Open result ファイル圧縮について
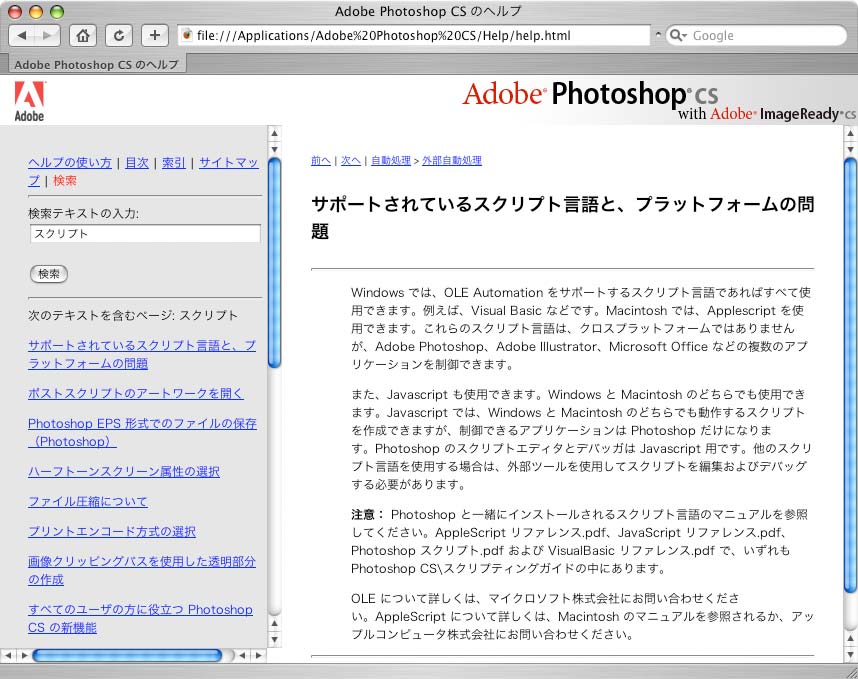This screenshot has height=679, width=858. (88, 502)
